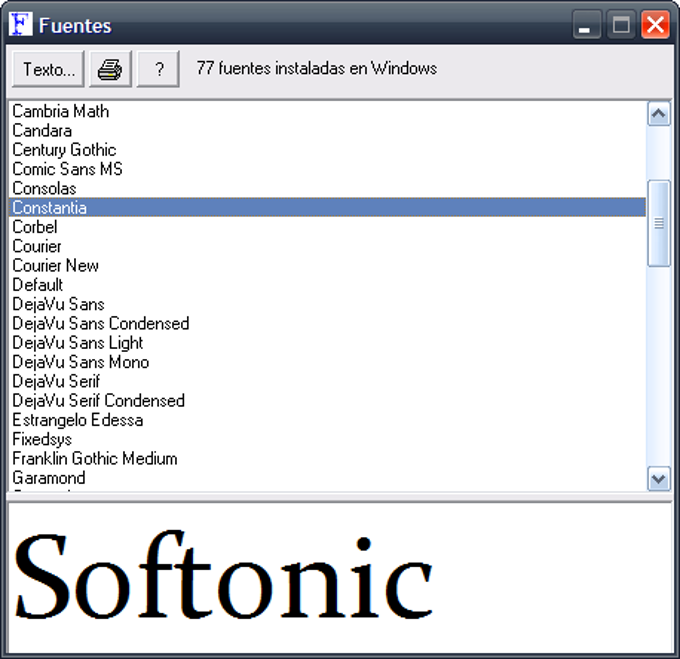Select the Candara font
Image resolution: width=680 pixels, height=659 pixels.
327,130
